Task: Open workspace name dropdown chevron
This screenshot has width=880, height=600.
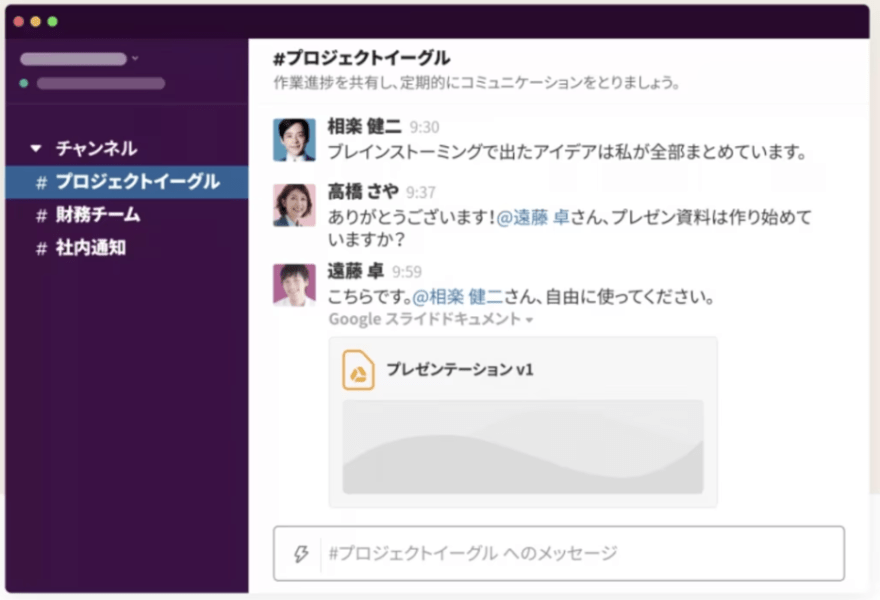Action: (135, 58)
